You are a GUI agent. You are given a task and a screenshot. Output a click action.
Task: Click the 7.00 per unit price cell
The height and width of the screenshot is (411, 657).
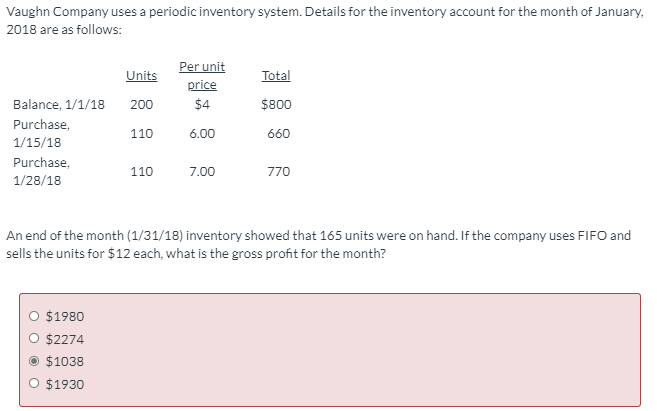[x=202, y=172]
